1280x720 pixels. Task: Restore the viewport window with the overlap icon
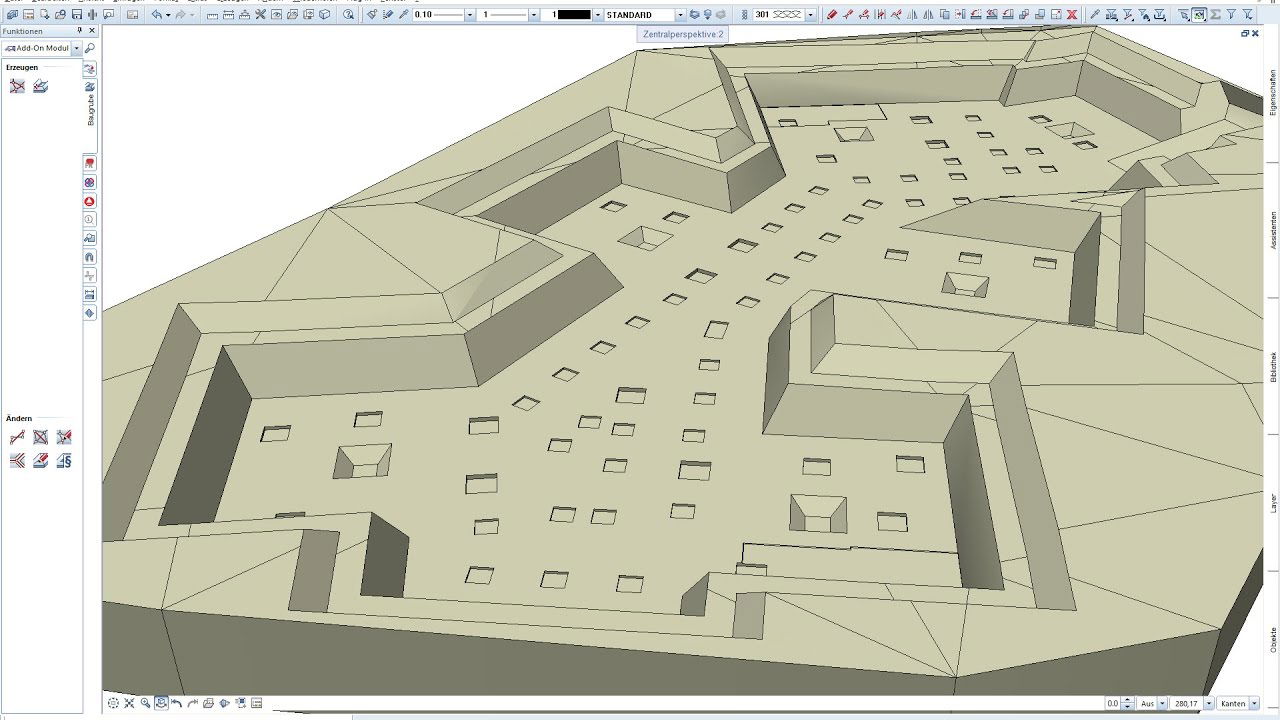[x=1245, y=33]
